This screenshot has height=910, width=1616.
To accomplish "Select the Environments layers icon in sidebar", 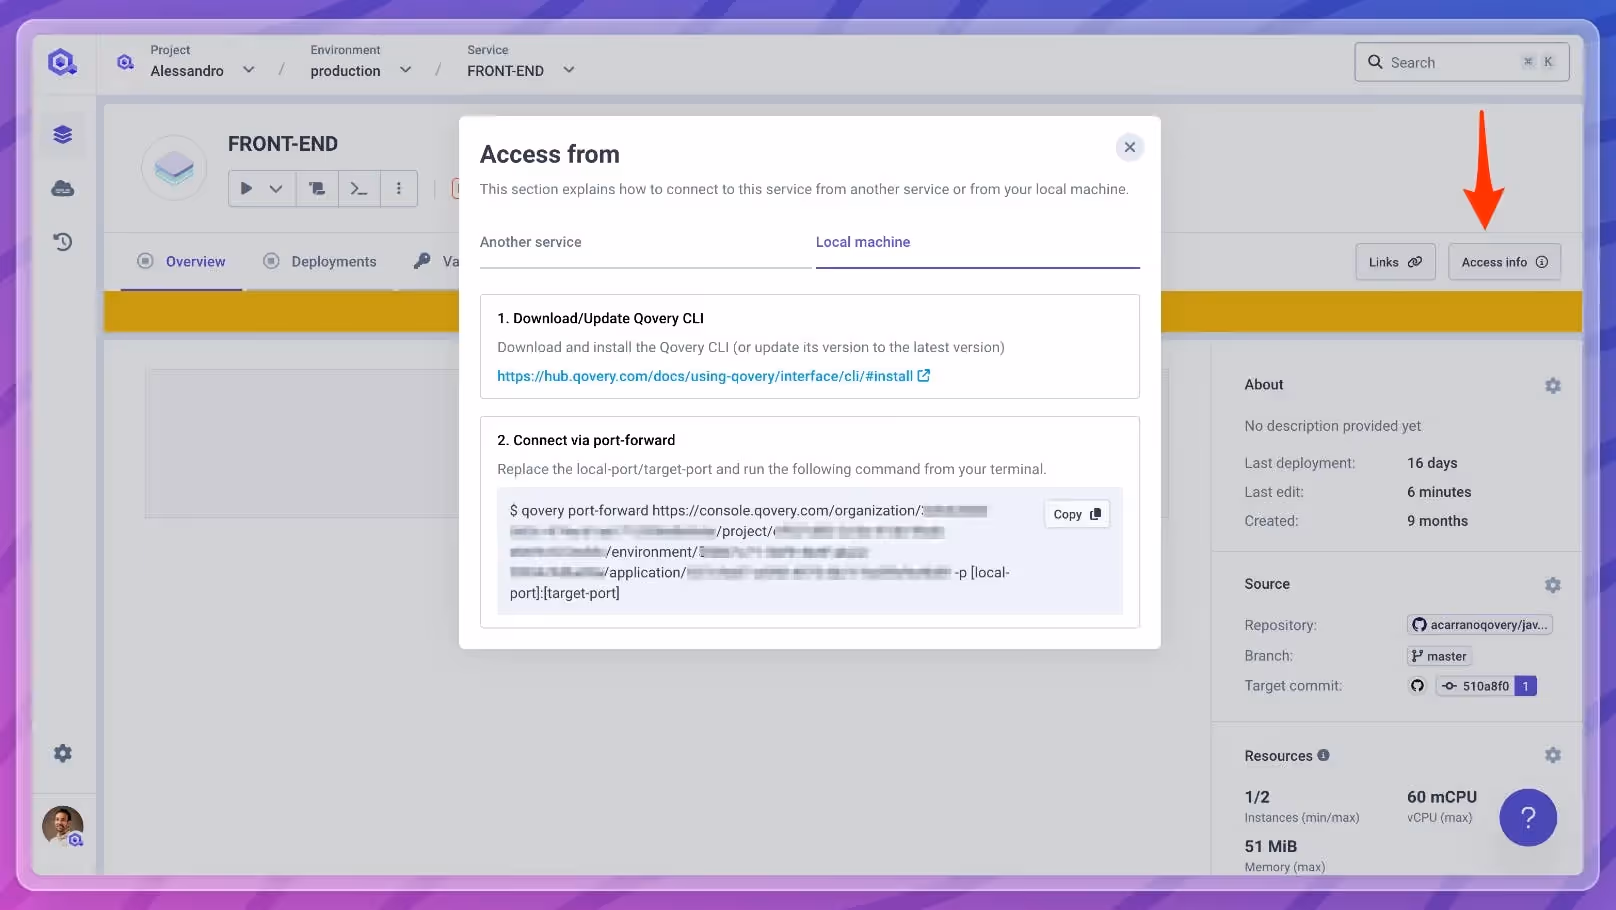I will [x=62, y=134].
